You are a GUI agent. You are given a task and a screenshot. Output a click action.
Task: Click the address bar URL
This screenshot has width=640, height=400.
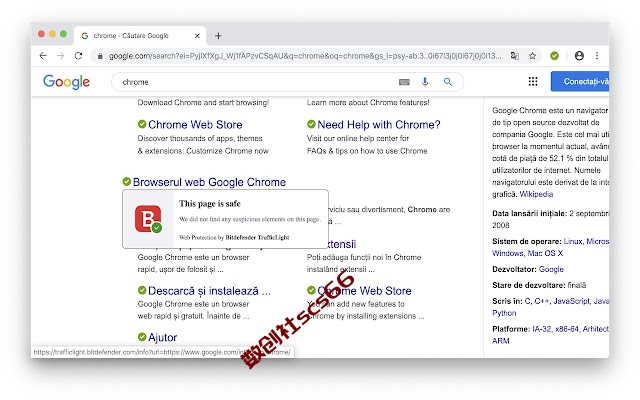[x=305, y=56]
